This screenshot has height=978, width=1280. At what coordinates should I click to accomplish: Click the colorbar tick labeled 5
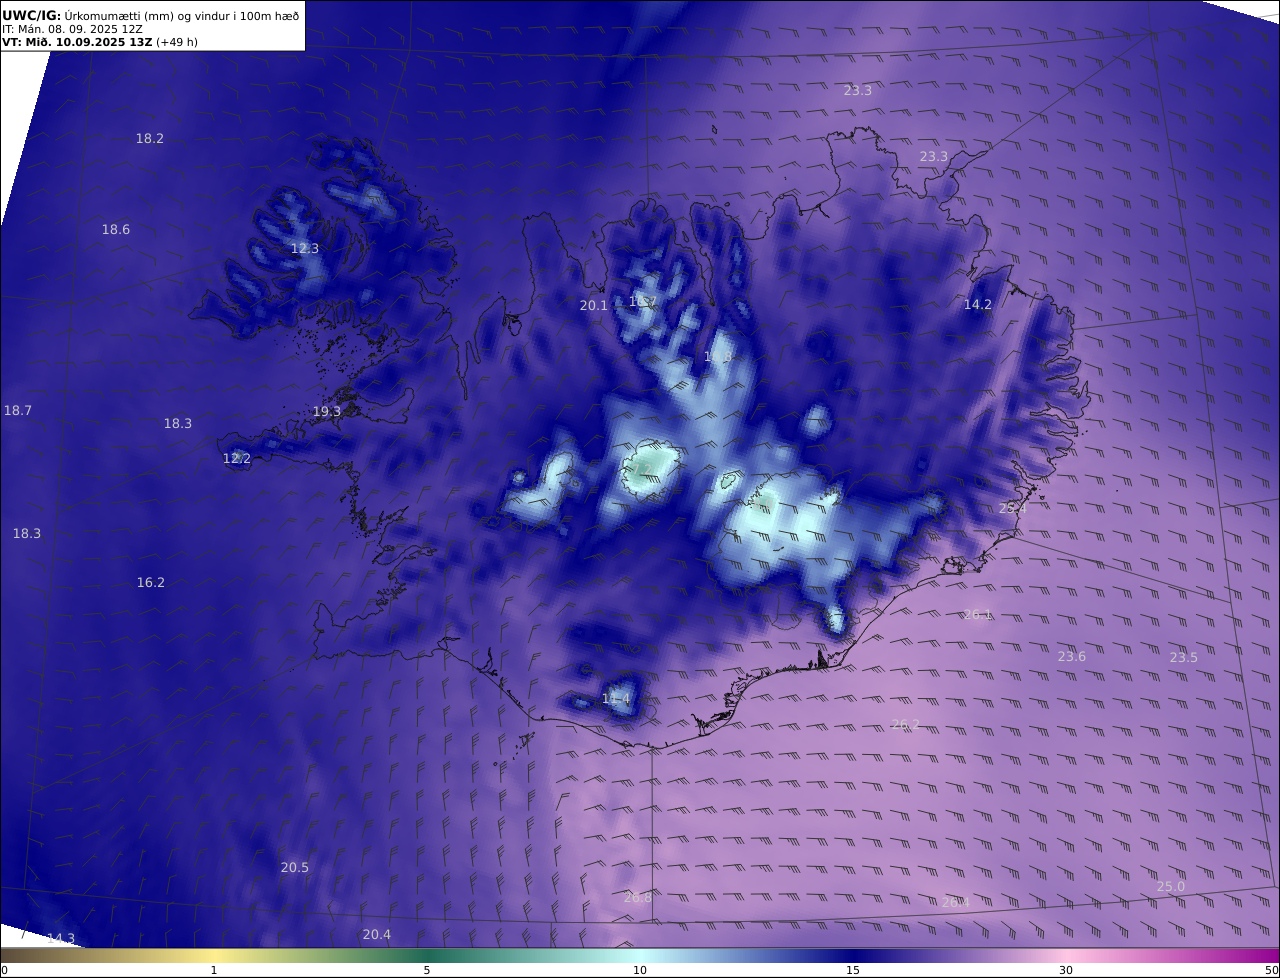[x=427, y=970]
